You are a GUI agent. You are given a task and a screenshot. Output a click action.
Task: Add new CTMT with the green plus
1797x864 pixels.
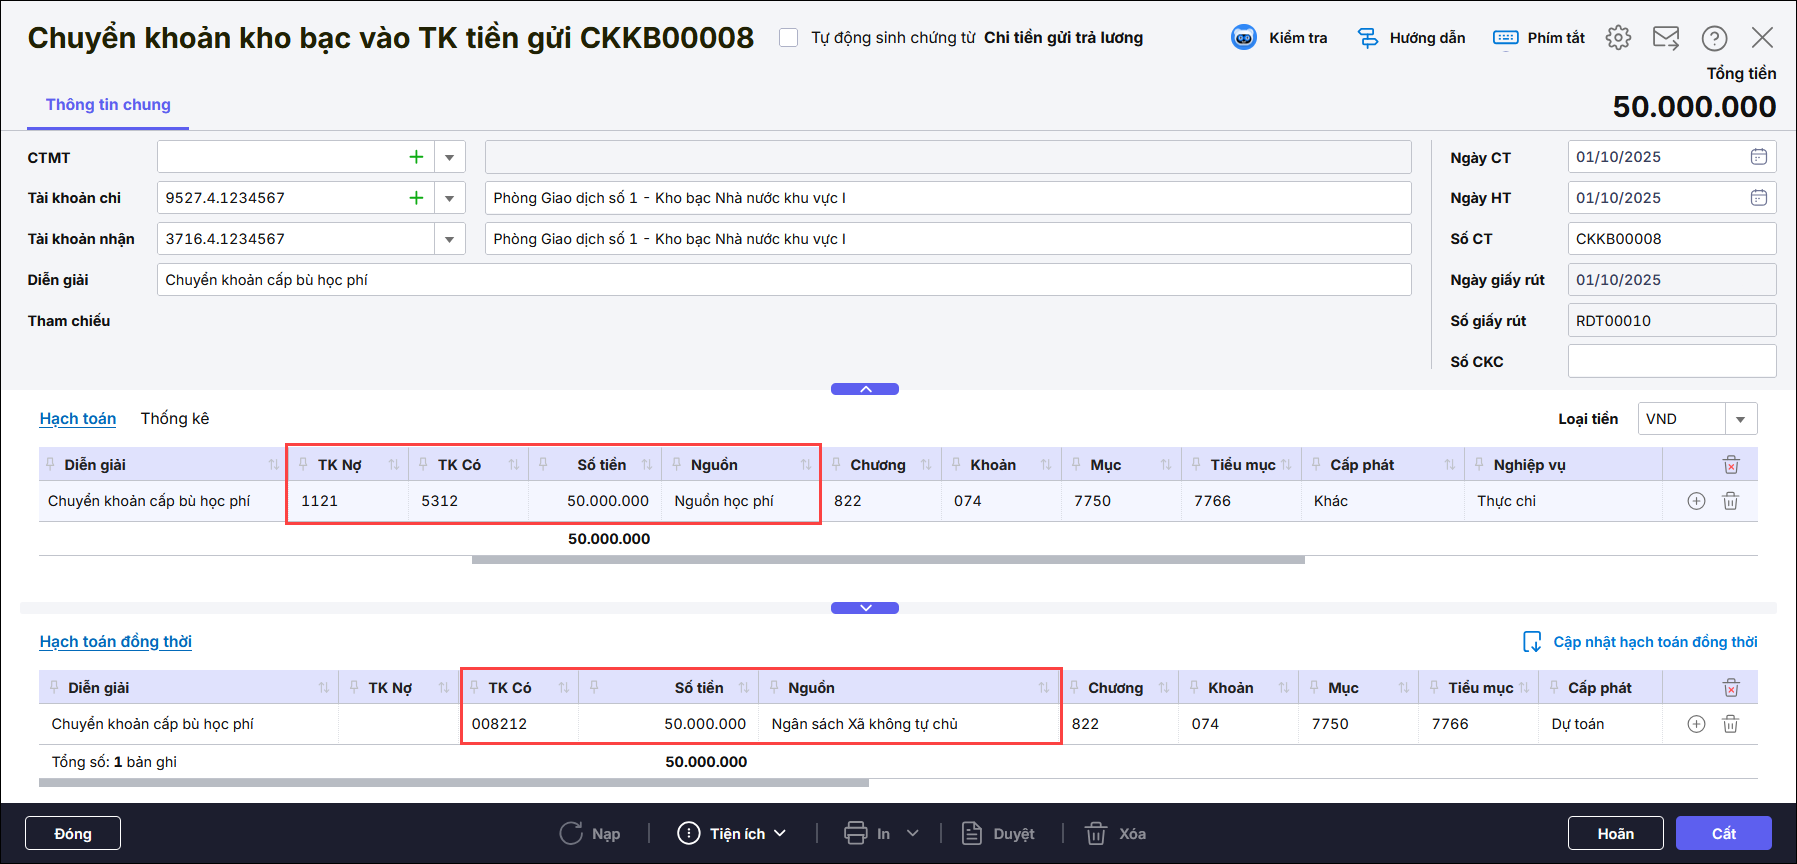click(416, 157)
